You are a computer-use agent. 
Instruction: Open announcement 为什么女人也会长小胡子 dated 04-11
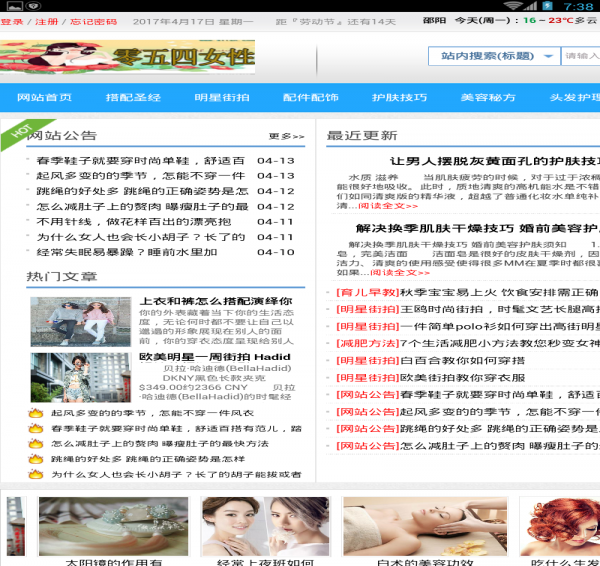point(140,237)
